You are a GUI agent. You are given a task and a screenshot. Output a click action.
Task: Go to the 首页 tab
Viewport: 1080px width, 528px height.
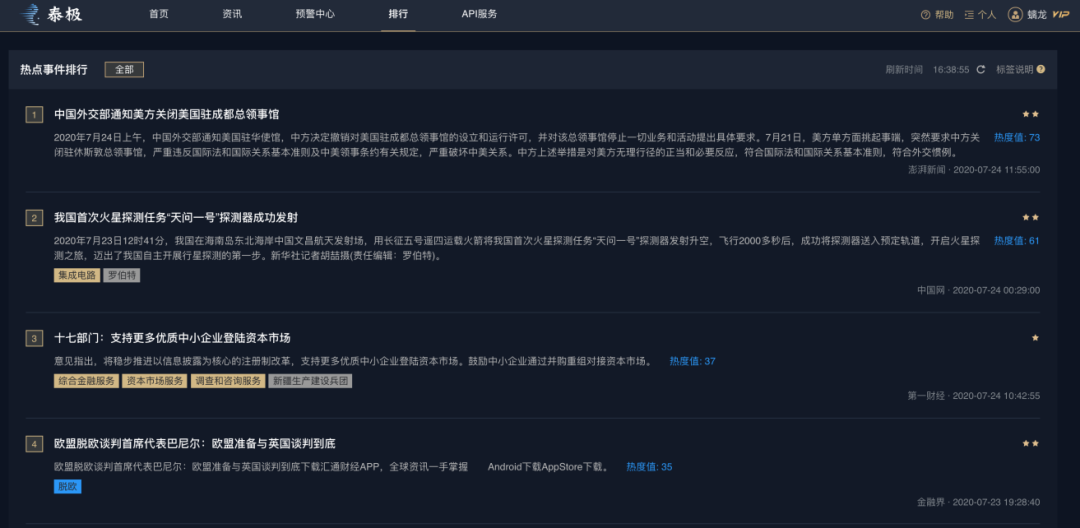tap(159, 14)
